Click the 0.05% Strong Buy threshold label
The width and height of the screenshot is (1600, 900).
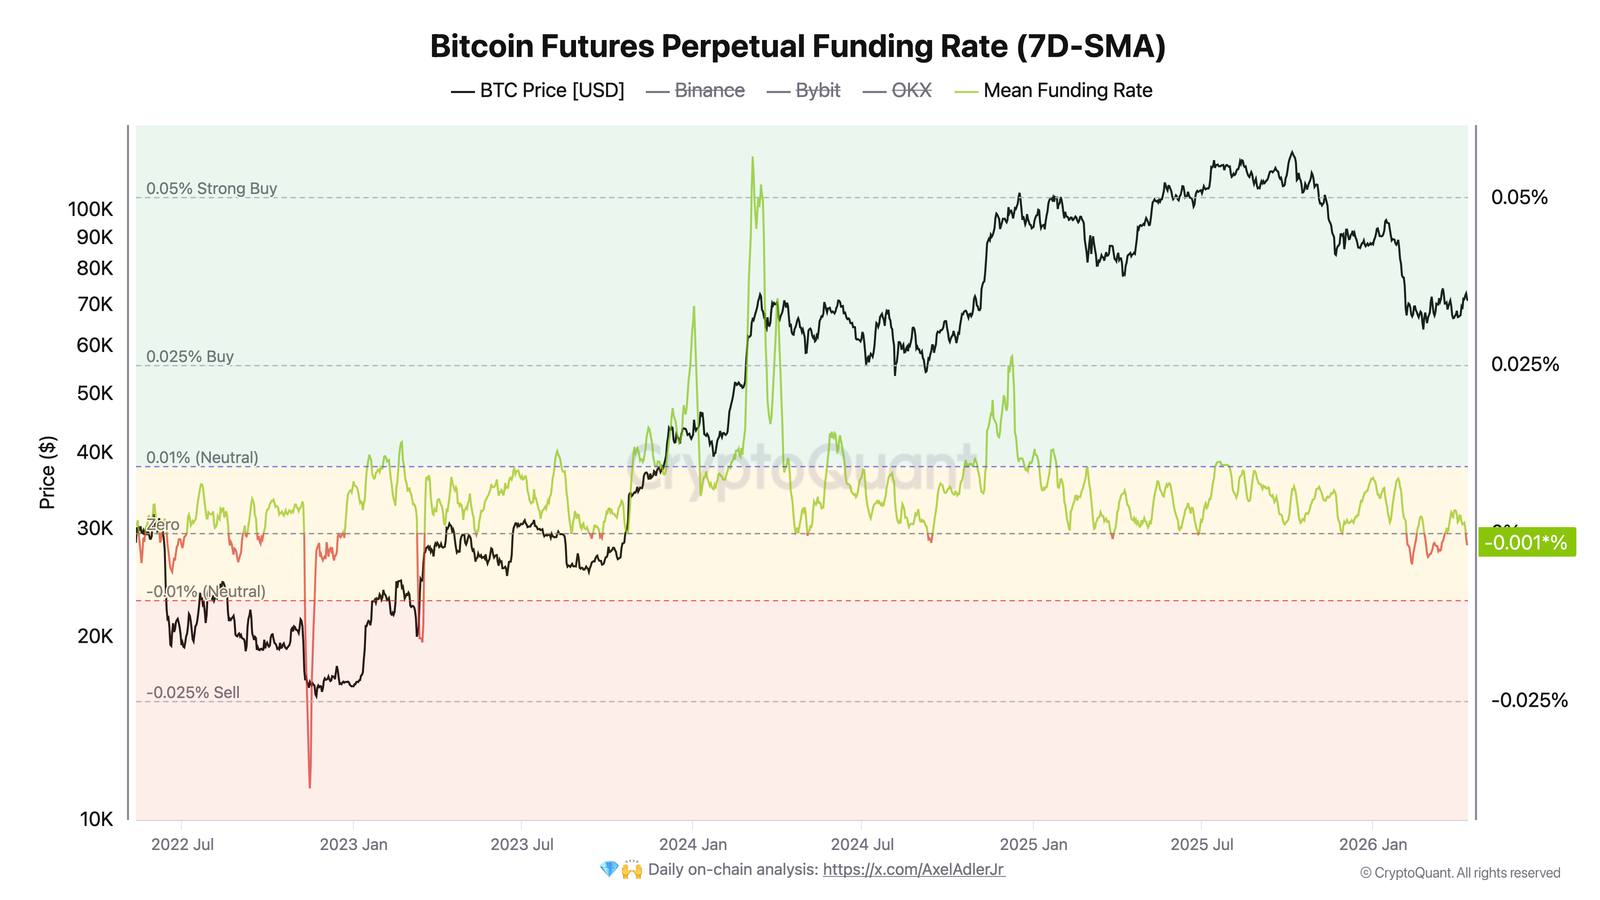211,189
